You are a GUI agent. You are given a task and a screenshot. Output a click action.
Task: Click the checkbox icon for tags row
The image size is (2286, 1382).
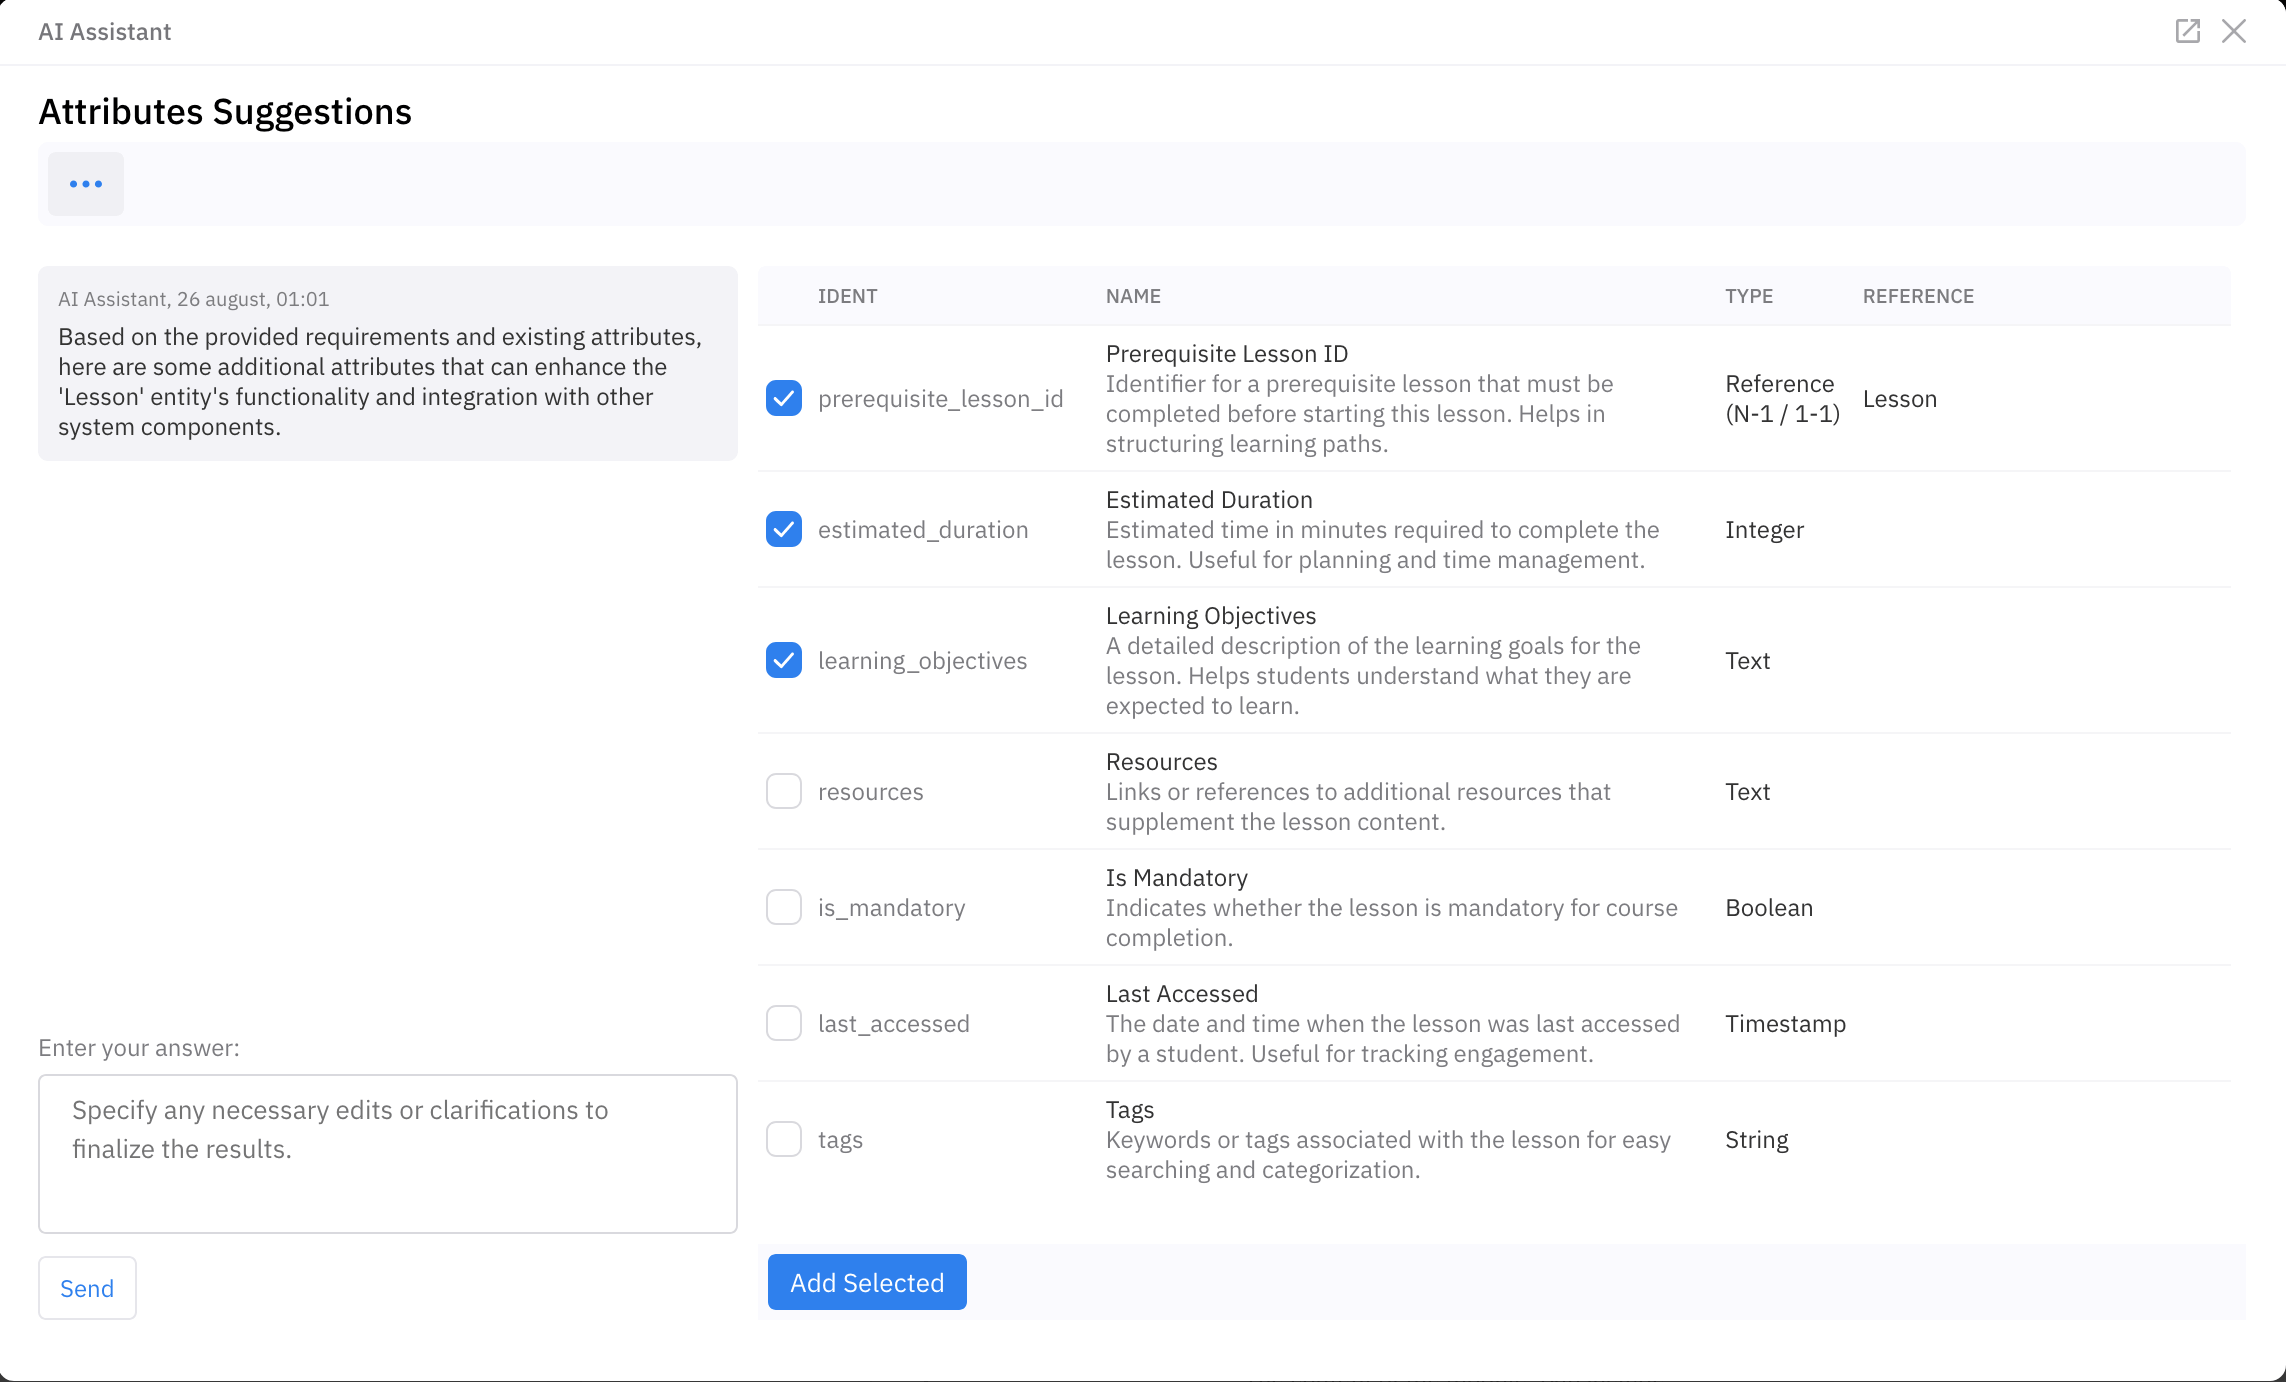coord(784,1139)
